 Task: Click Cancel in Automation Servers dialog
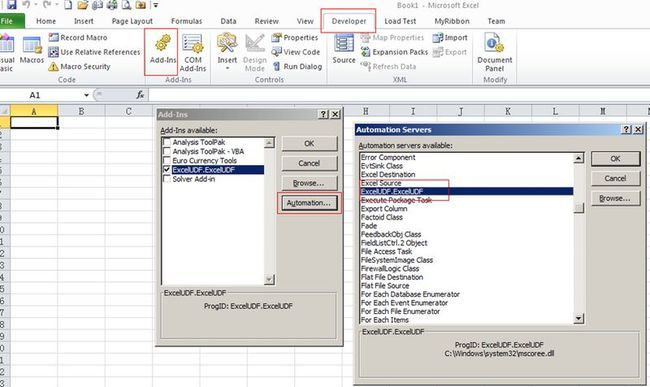point(615,179)
